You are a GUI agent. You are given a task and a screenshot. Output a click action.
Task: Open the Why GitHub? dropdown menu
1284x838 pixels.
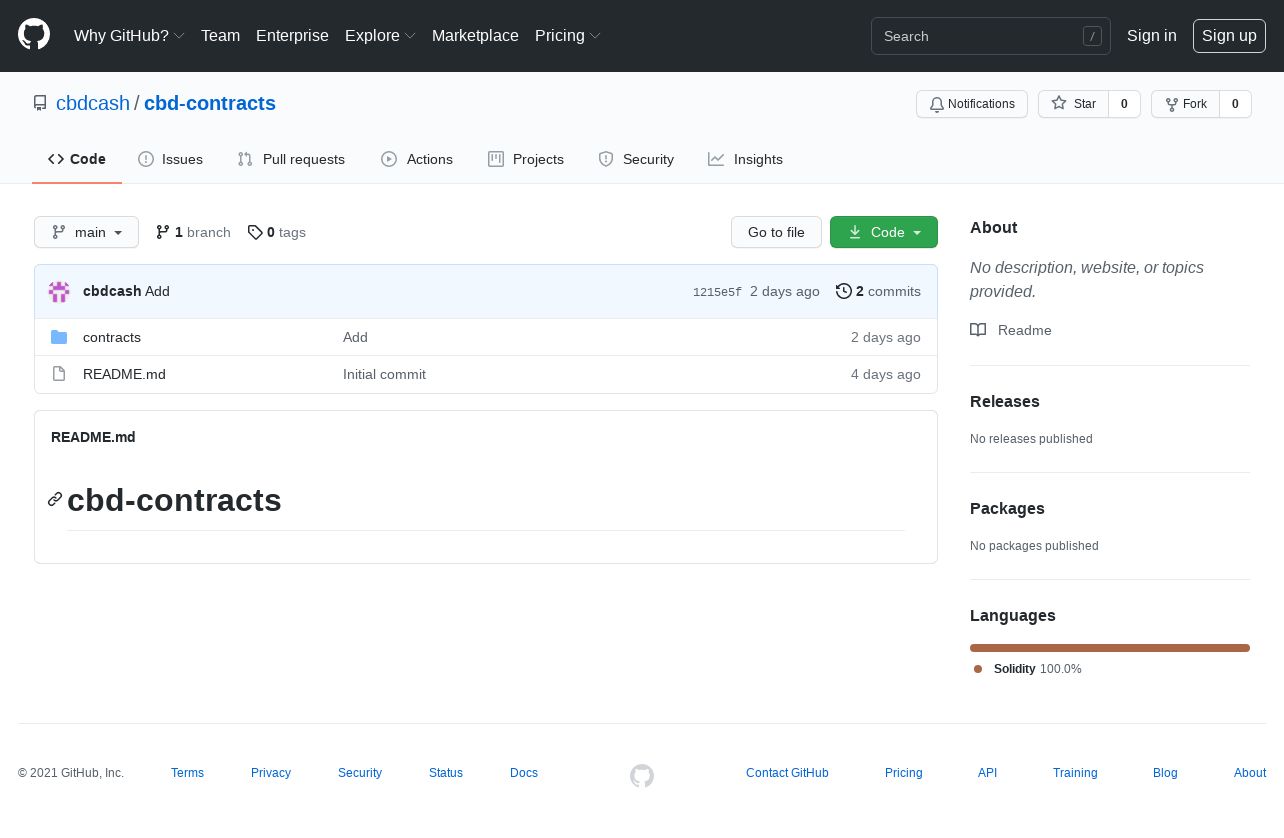point(129,35)
